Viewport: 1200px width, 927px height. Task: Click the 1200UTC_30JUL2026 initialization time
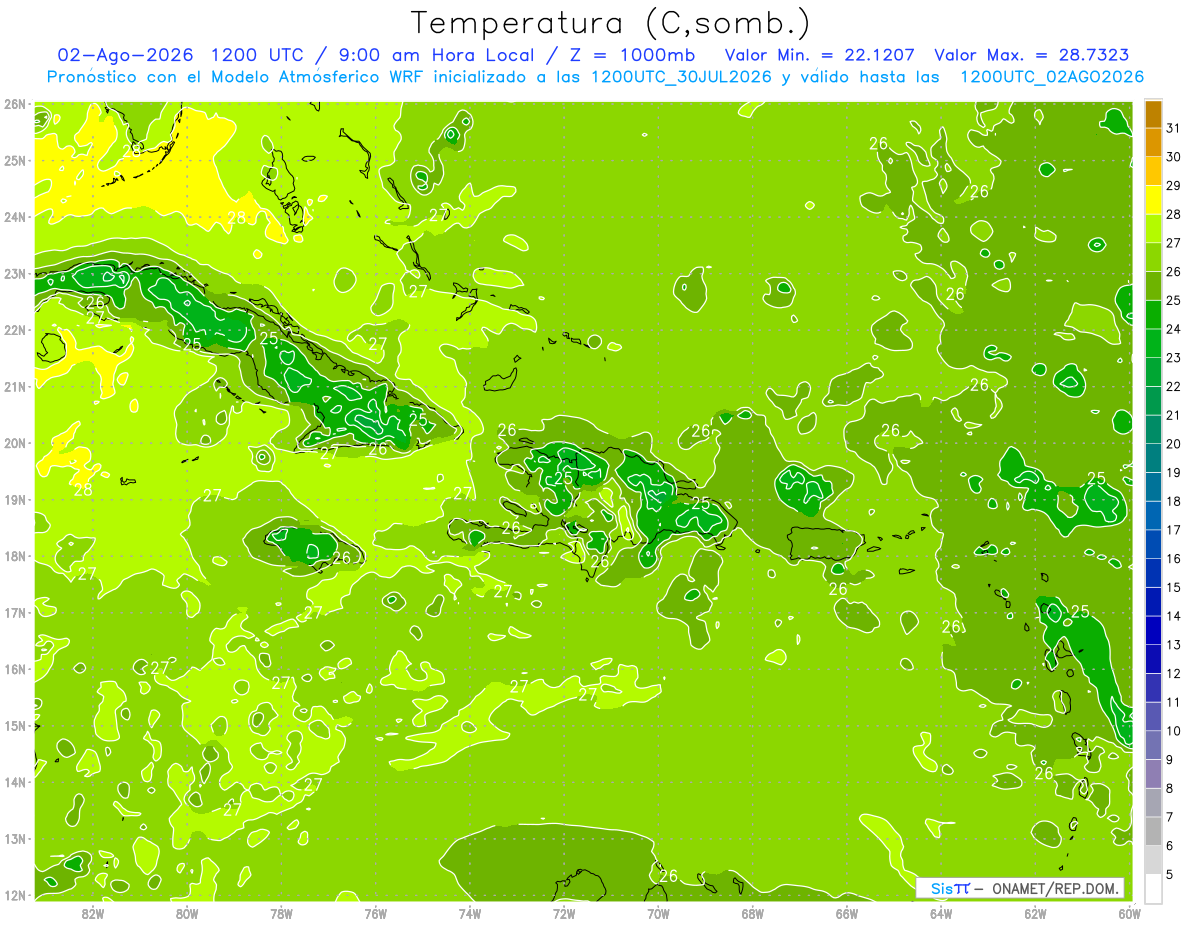[679, 77]
